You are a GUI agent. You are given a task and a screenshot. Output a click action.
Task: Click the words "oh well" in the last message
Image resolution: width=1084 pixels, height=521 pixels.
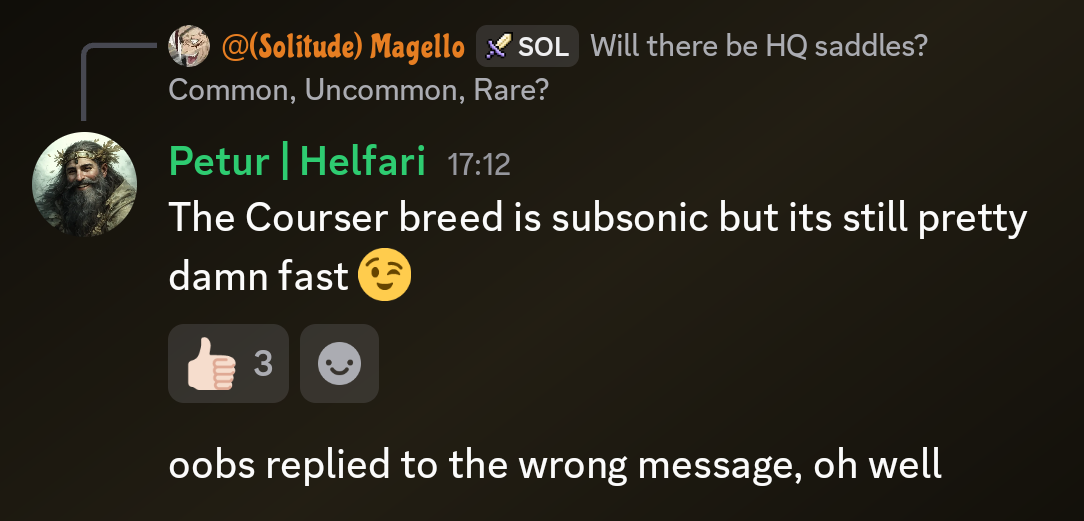pyautogui.click(x=878, y=464)
